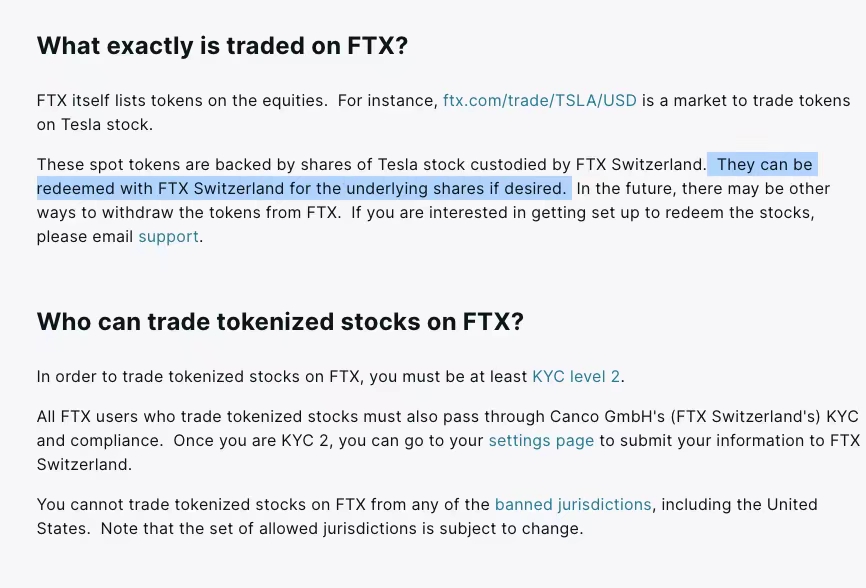Open the banned jurisdictions link
This screenshot has height=588, width=866.
(x=573, y=505)
